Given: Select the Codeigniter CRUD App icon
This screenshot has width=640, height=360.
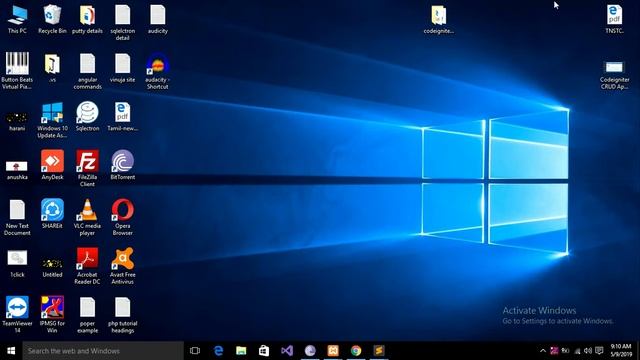Looking at the screenshot, I should (614, 75).
